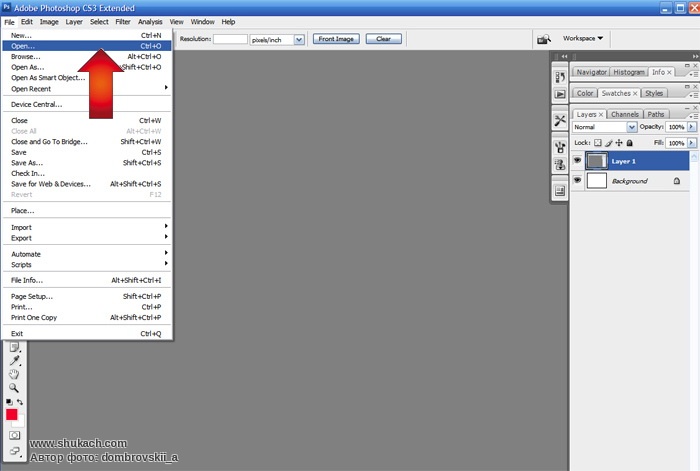Open Info panel options menu icon
Image resolution: width=700 pixels, height=471 pixels.
[x=693, y=74]
